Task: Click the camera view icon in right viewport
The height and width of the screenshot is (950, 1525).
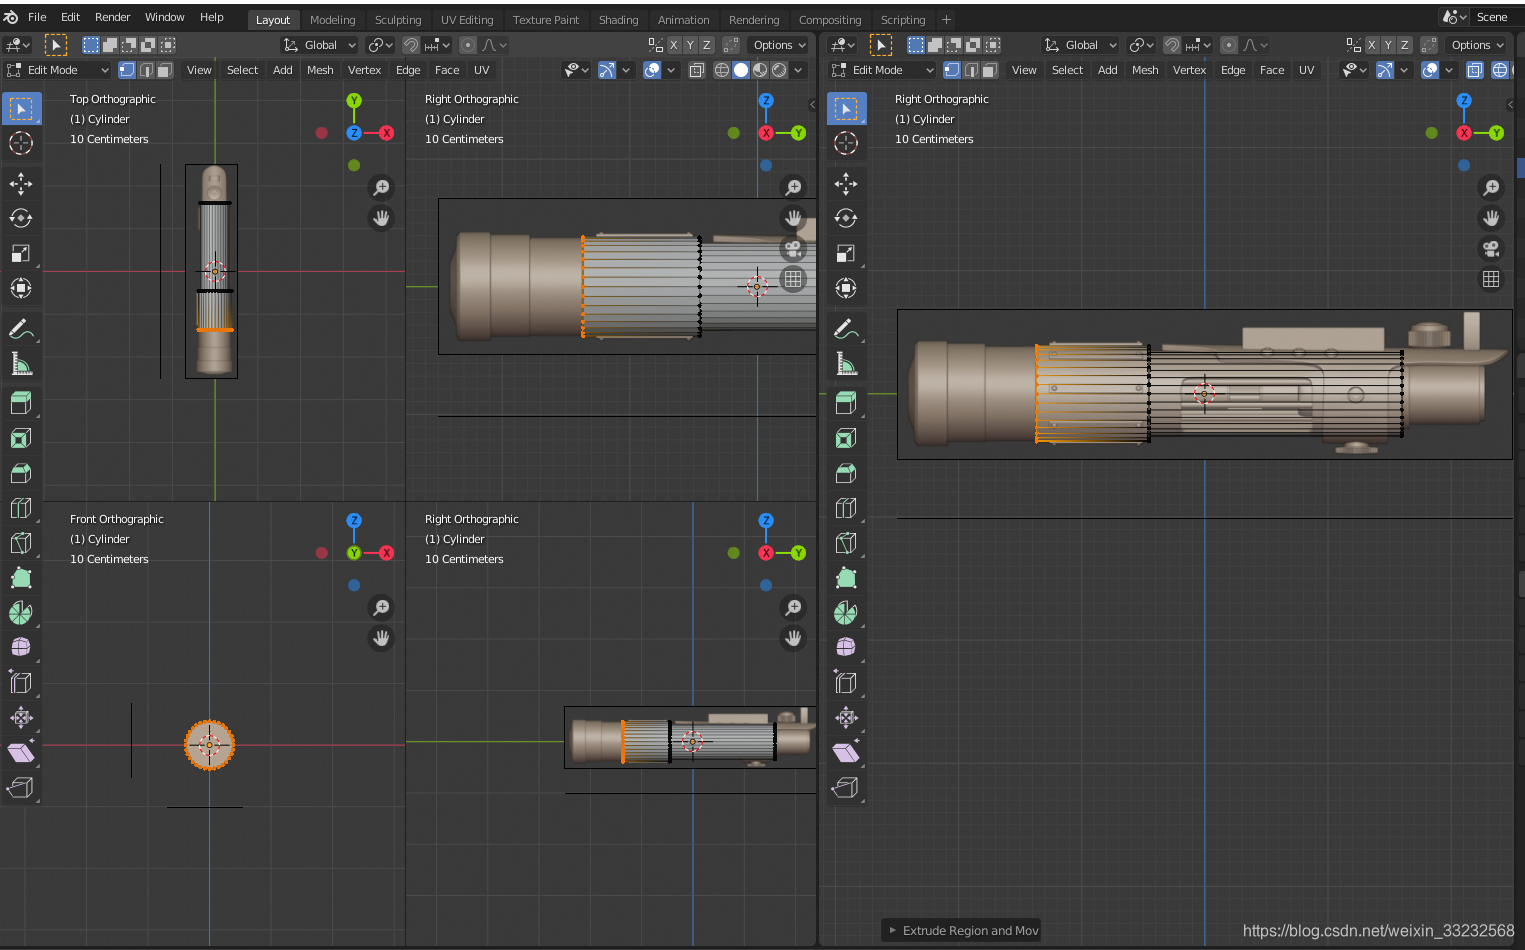Action: point(1491,249)
